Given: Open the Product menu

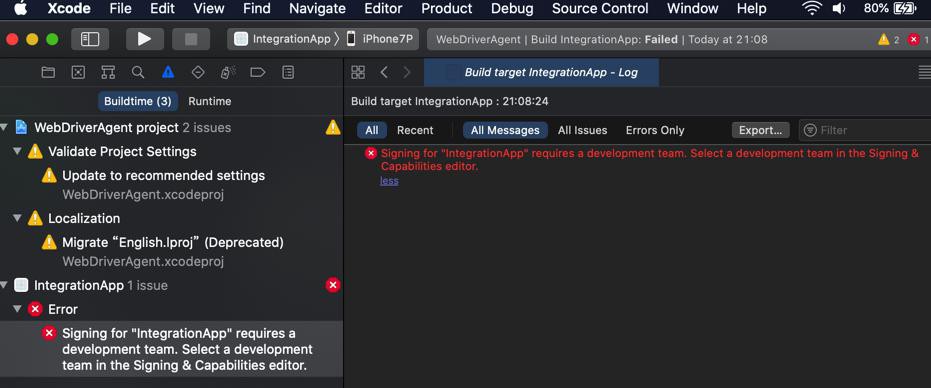Looking at the screenshot, I should coord(446,8).
